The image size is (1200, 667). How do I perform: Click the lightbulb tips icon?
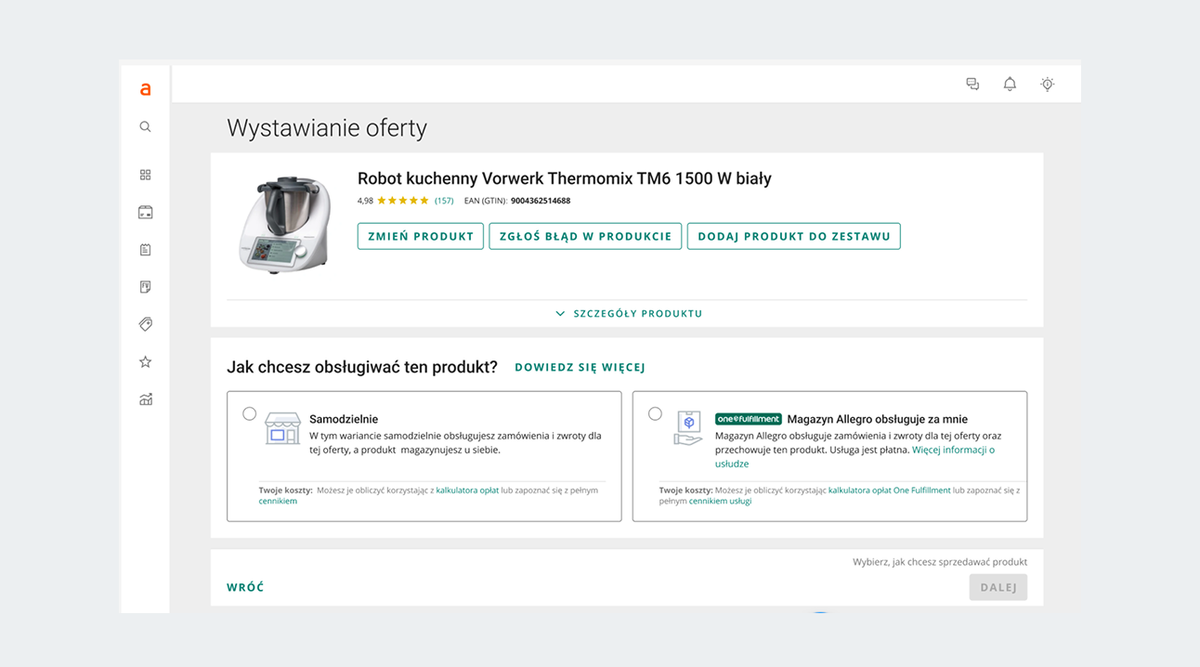tap(1047, 84)
